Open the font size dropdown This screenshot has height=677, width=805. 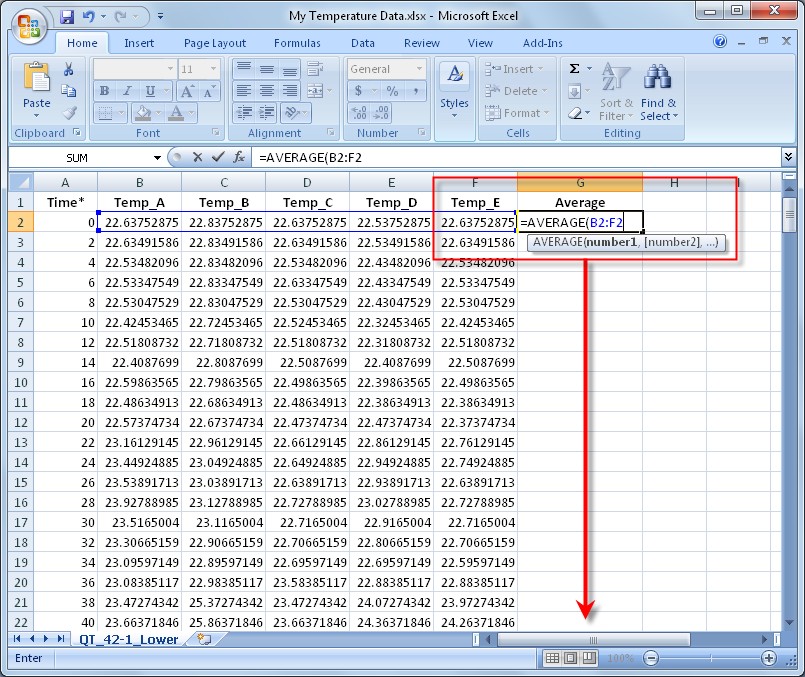pos(213,68)
